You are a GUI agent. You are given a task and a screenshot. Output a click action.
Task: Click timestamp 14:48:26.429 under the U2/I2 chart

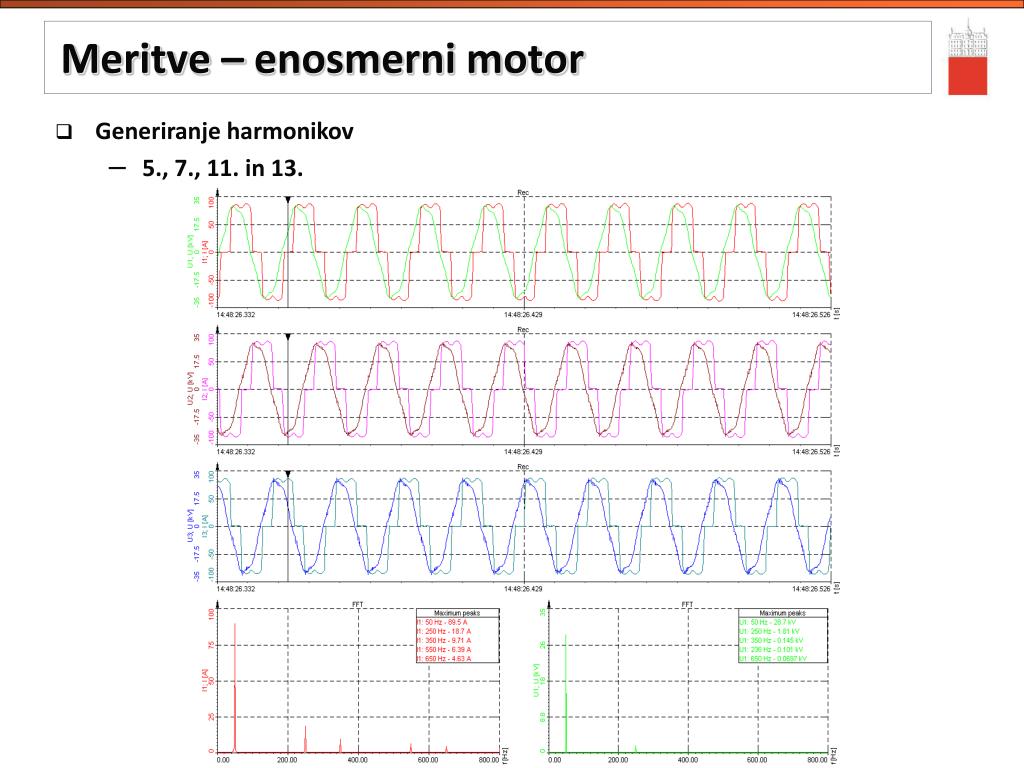coord(523,452)
